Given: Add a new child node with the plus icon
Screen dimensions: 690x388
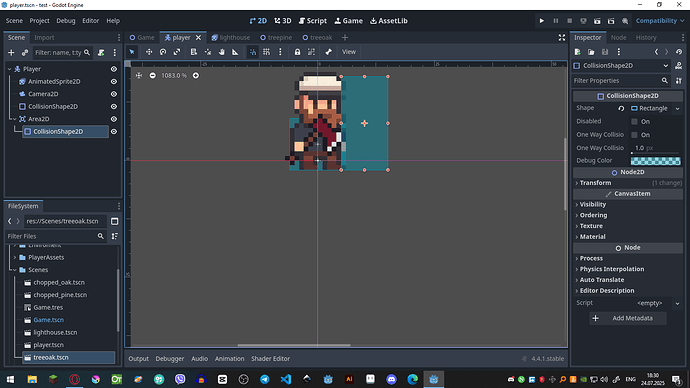Looking at the screenshot, I should 11,53.
